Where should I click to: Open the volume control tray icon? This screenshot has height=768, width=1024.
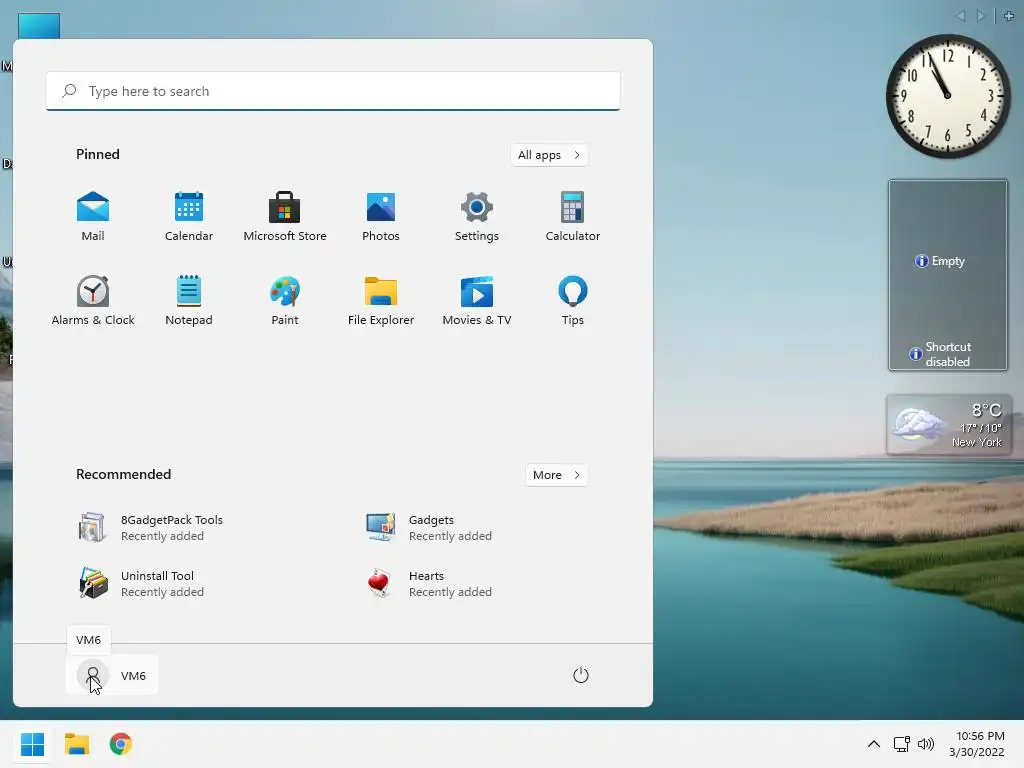click(x=926, y=744)
